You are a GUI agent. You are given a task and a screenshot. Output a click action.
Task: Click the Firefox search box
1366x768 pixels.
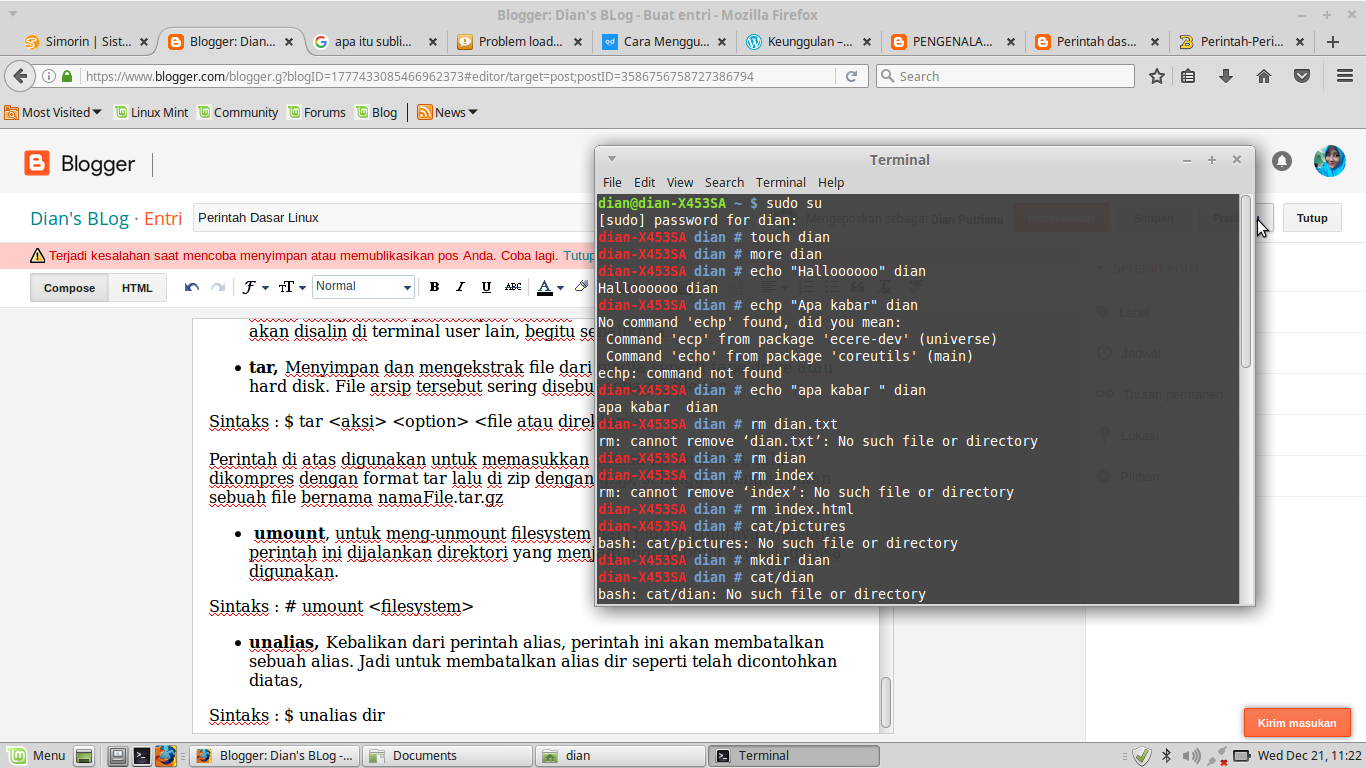1005,76
